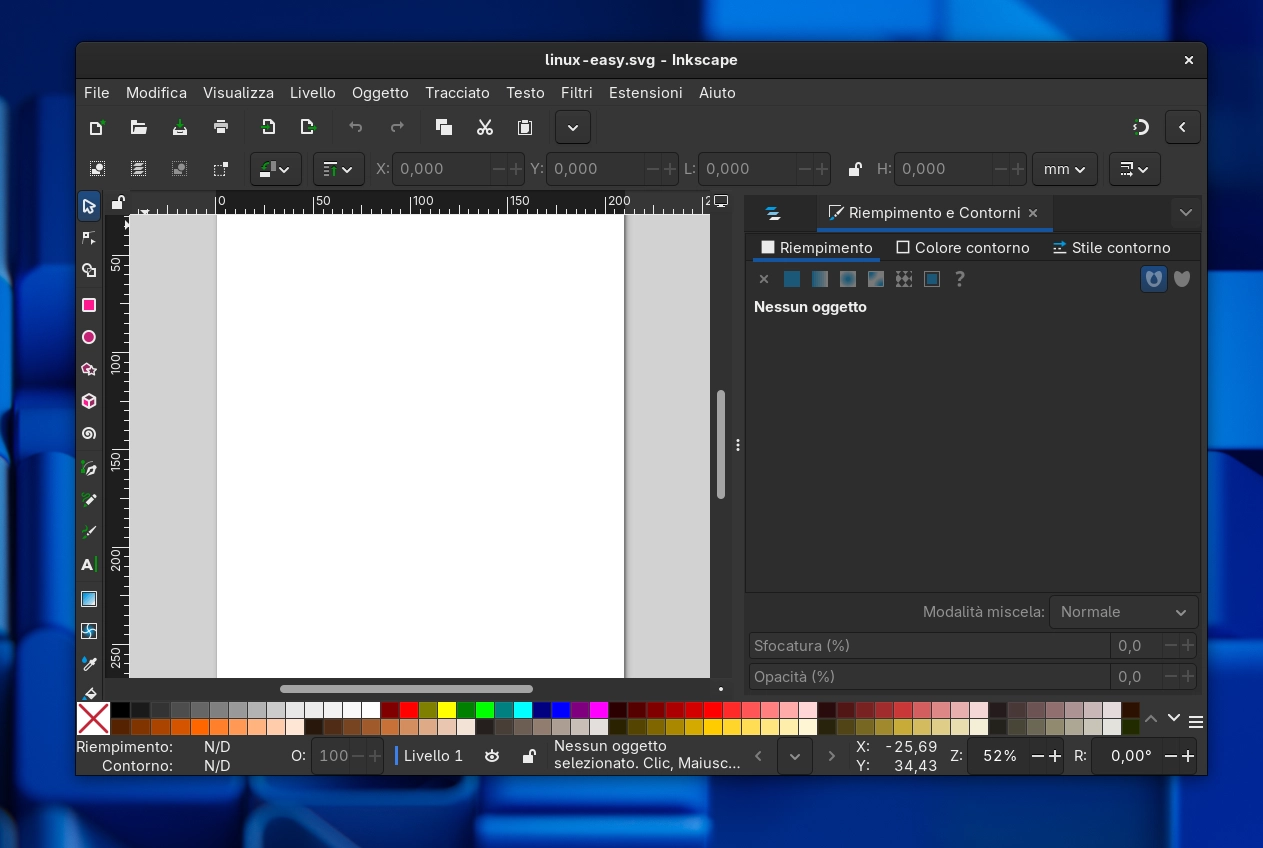Collapse the right dock with the chevron arrow
Image resolution: width=1263 pixels, height=848 pixels.
1183,127
